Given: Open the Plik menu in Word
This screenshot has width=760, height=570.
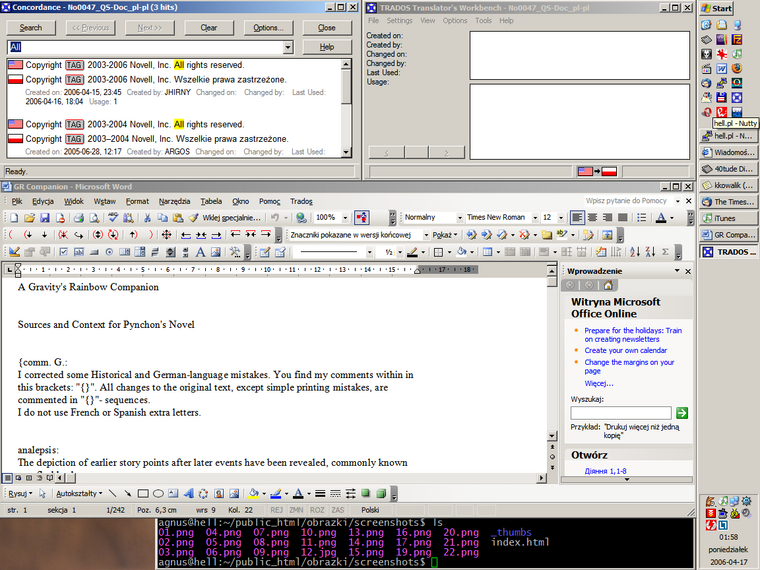Looking at the screenshot, I should click(x=17, y=201).
